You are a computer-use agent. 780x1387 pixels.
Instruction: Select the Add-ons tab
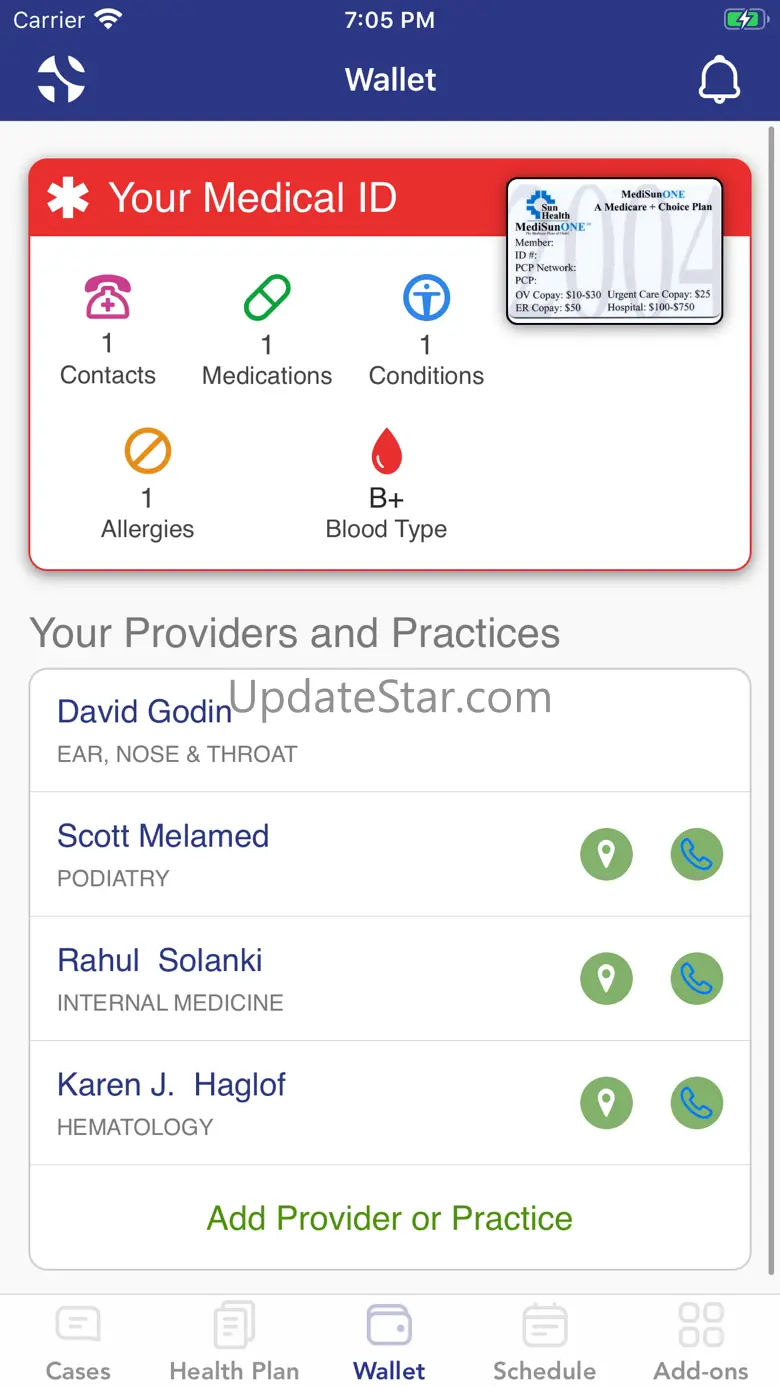click(701, 1342)
